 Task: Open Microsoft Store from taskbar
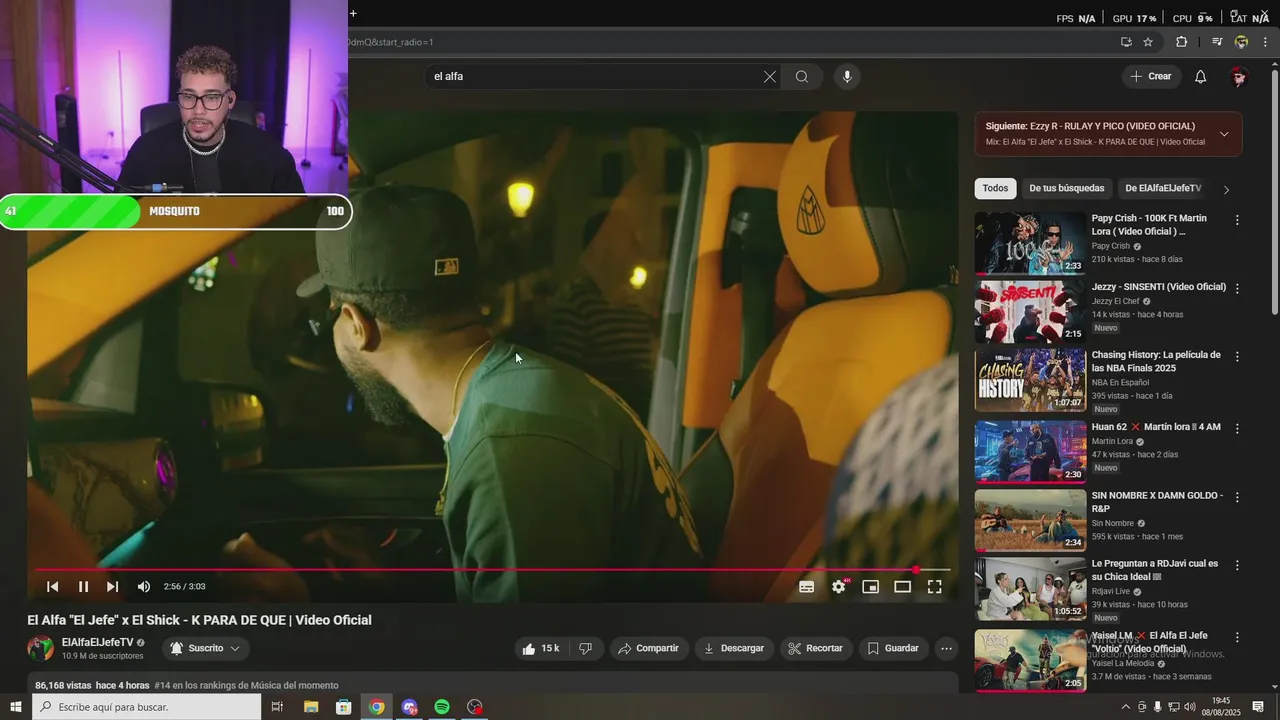click(x=343, y=707)
